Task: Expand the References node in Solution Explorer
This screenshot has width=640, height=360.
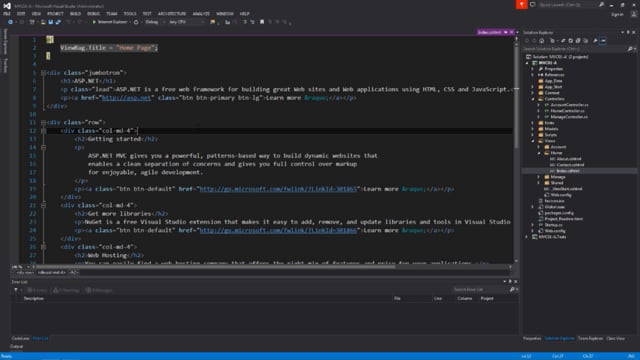Action: pyautogui.click(x=533, y=75)
